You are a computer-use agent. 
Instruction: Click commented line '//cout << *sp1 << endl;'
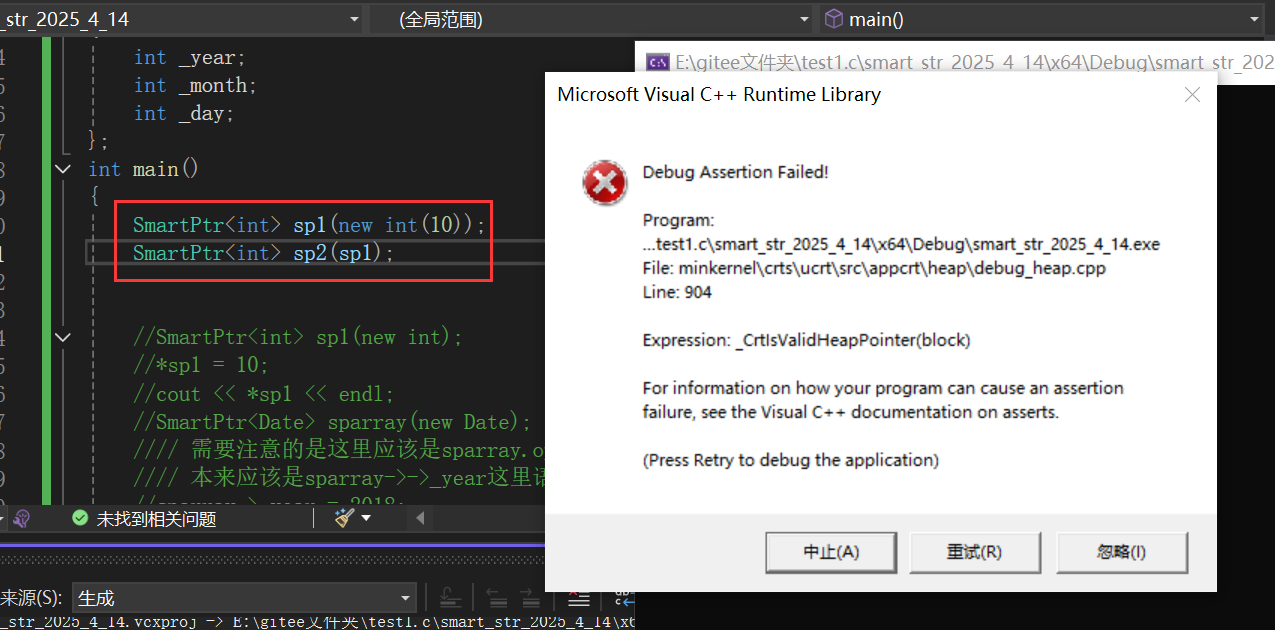pyautogui.click(x=264, y=394)
